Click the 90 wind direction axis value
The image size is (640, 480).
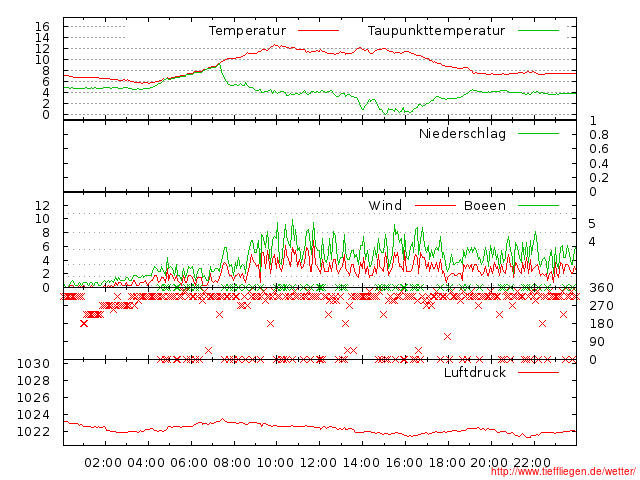coord(597,342)
